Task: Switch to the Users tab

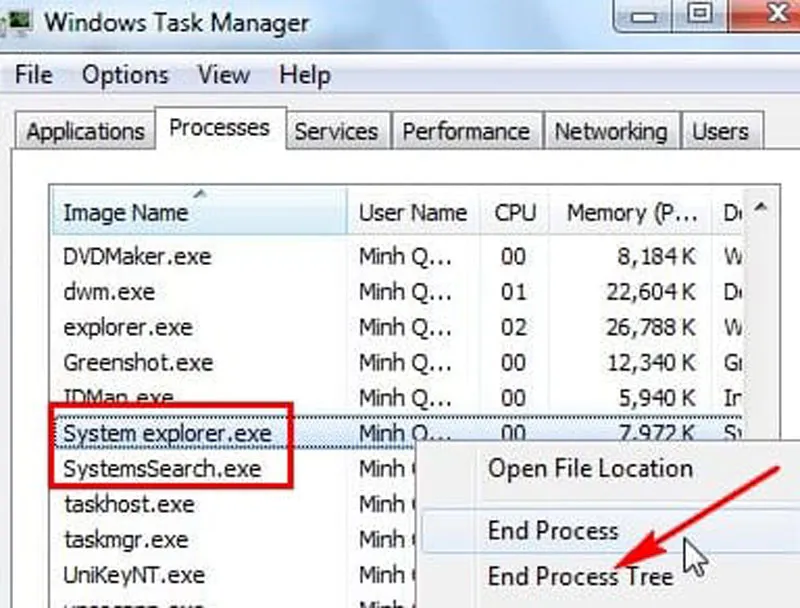Action: click(722, 131)
